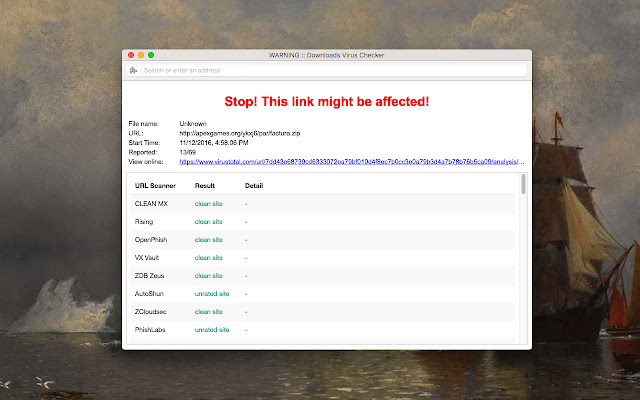The width and height of the screenshot is (640, 400).
Task: Click the extension puzzle icon in address bar
Action: coord(133,70)
